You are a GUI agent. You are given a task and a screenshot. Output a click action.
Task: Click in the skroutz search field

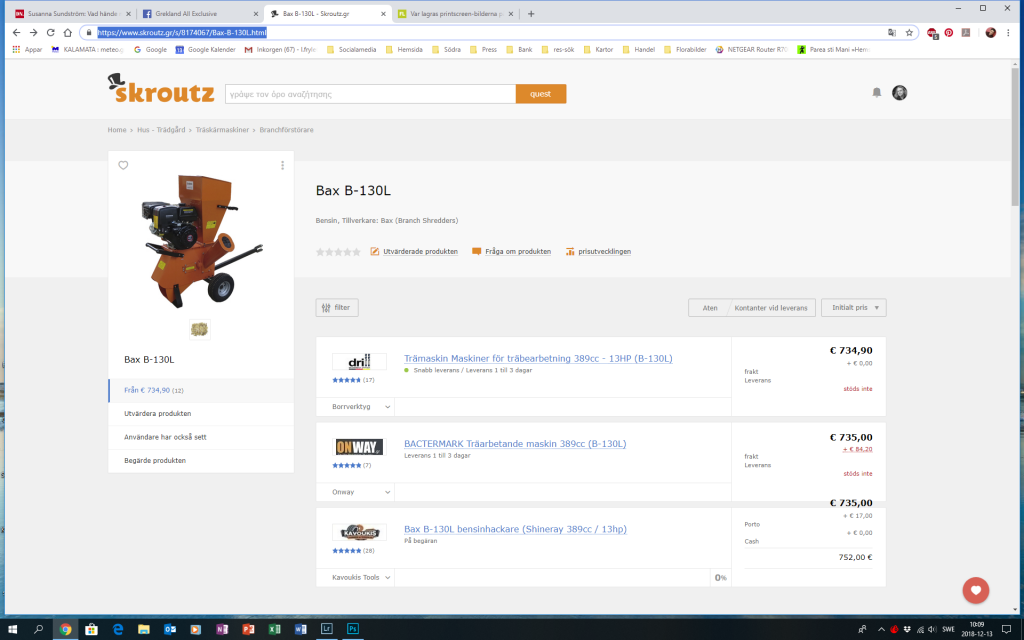(370, 94)
